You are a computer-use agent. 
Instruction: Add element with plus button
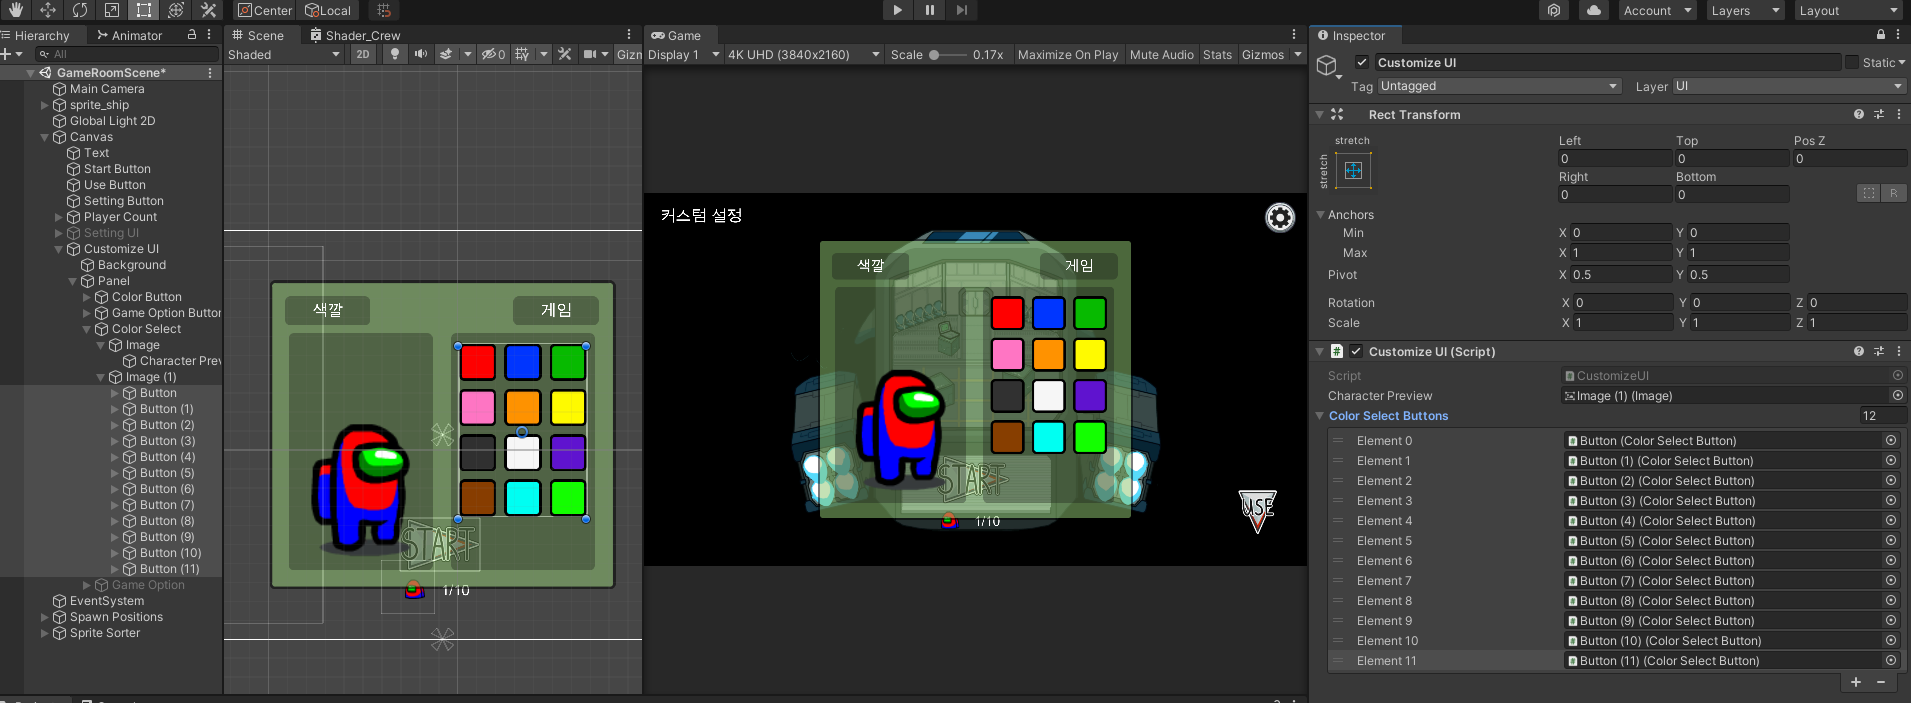tap(1856, 682)
